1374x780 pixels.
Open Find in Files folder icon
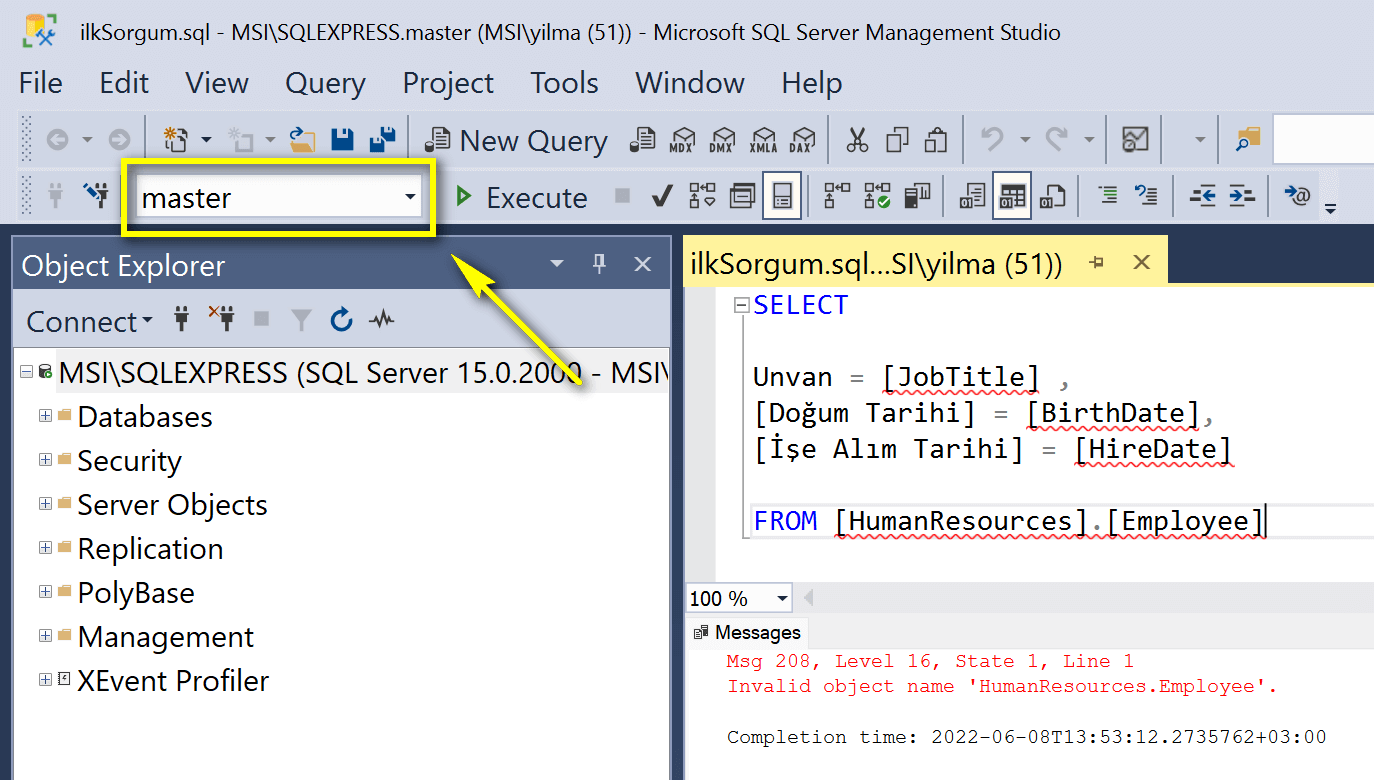tap(1248, 140)
